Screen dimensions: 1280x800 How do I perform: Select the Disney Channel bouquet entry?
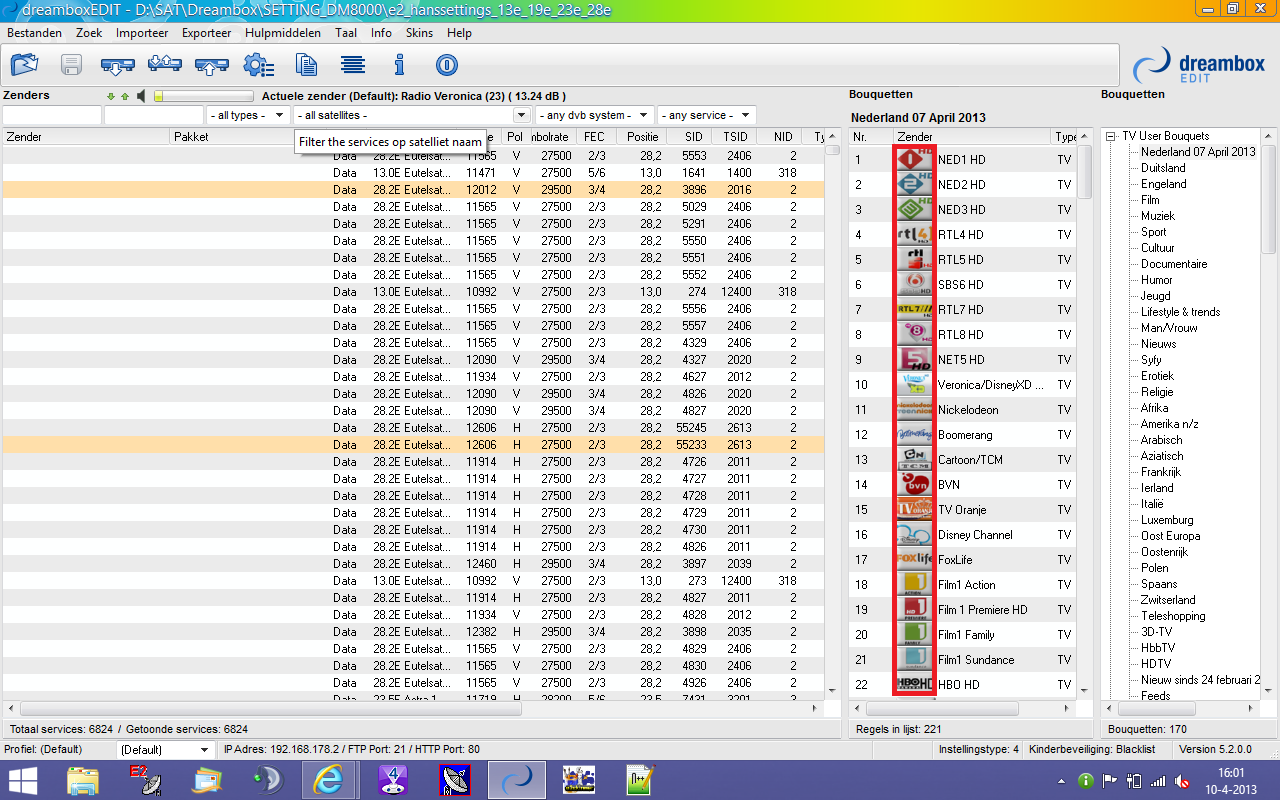962,534
